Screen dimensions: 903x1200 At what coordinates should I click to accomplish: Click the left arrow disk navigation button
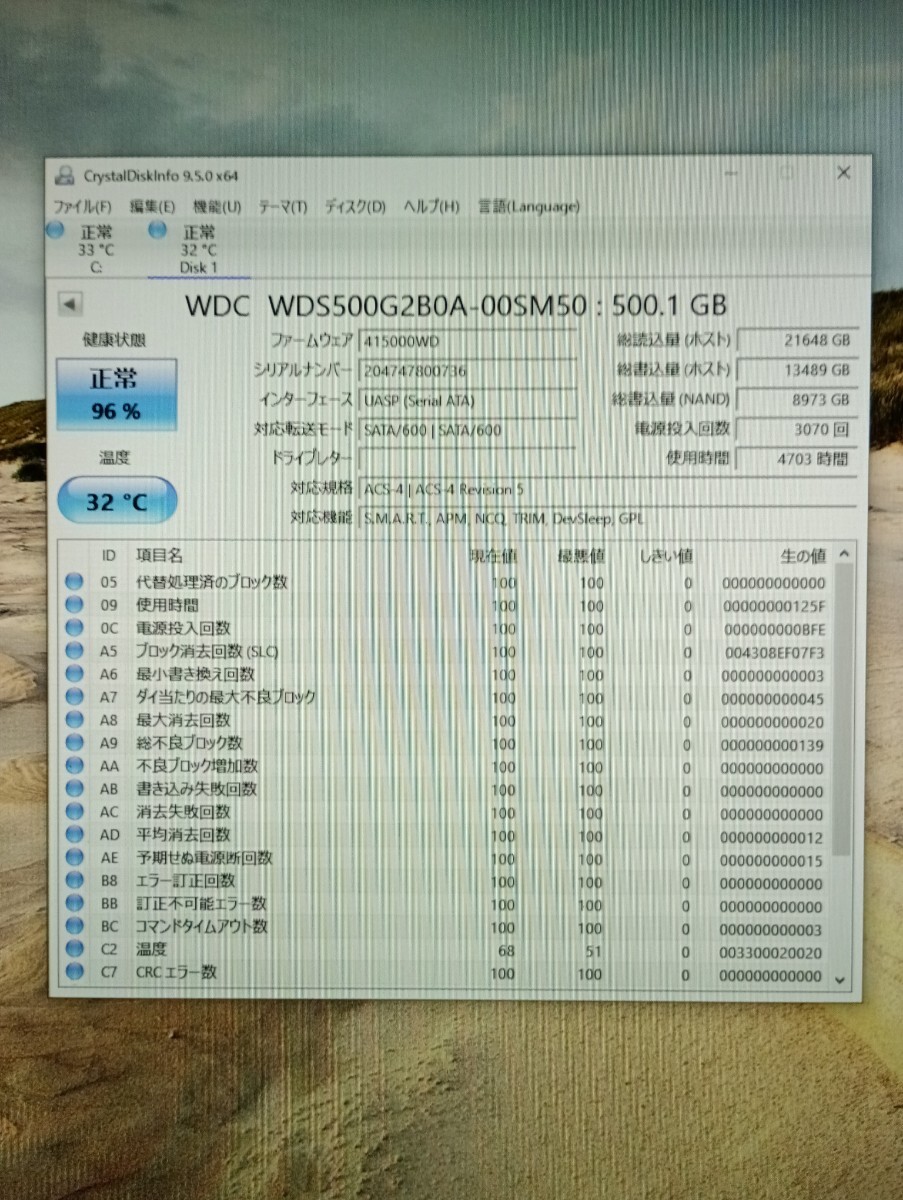68,306
